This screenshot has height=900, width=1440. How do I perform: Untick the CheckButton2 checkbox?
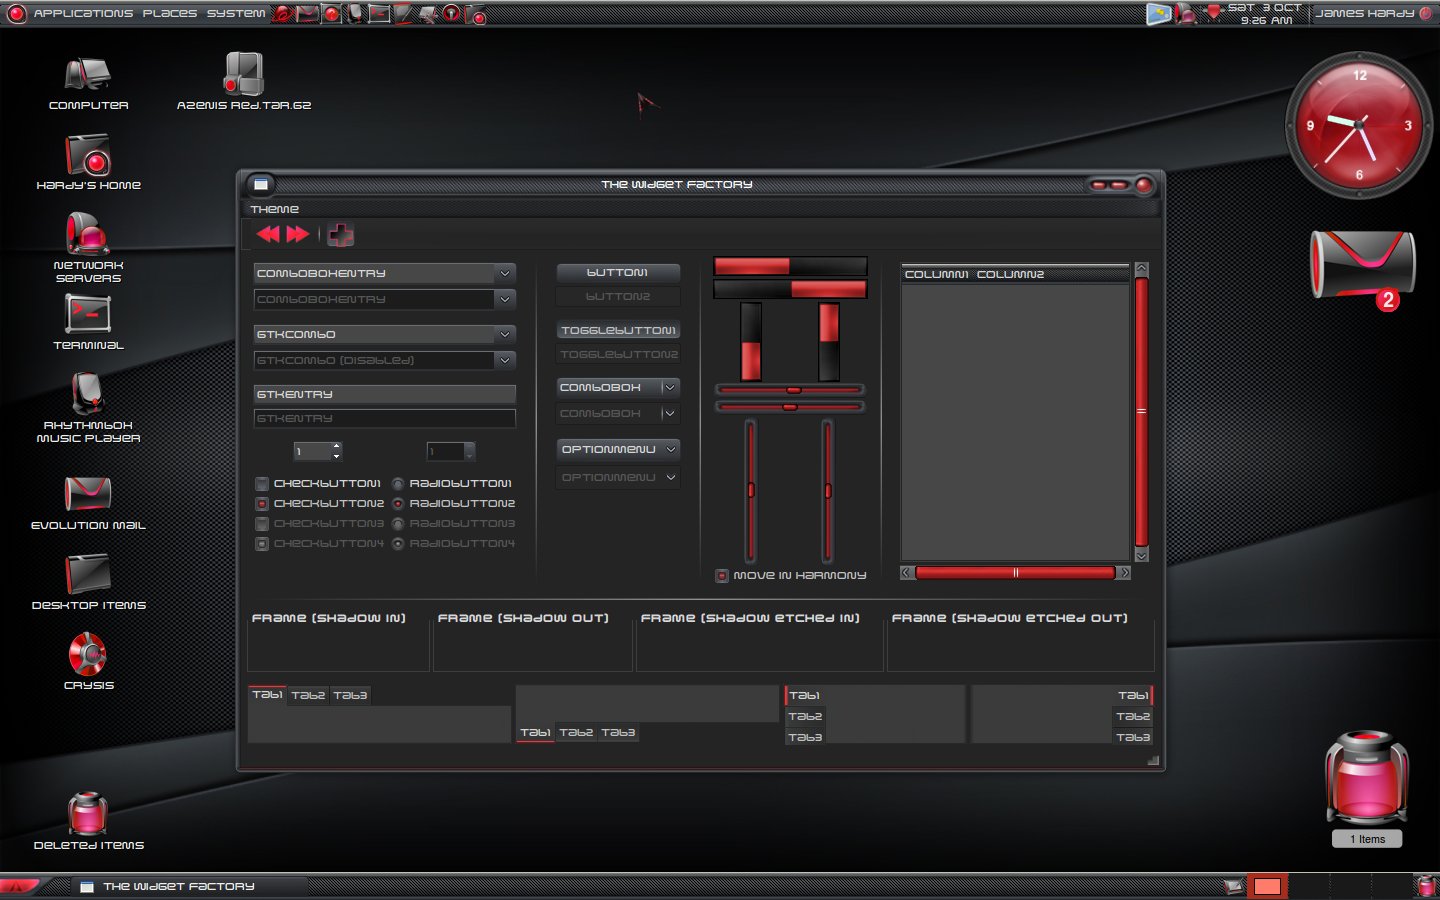pyautogui.click(x=262, y=504)
